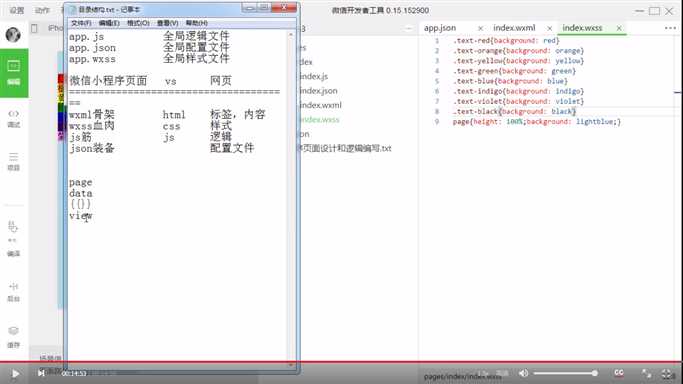Open the 格式(O) menu in Notepad
Image resolution: width=683 pixels, height=384 pixels.
(138, 23)
